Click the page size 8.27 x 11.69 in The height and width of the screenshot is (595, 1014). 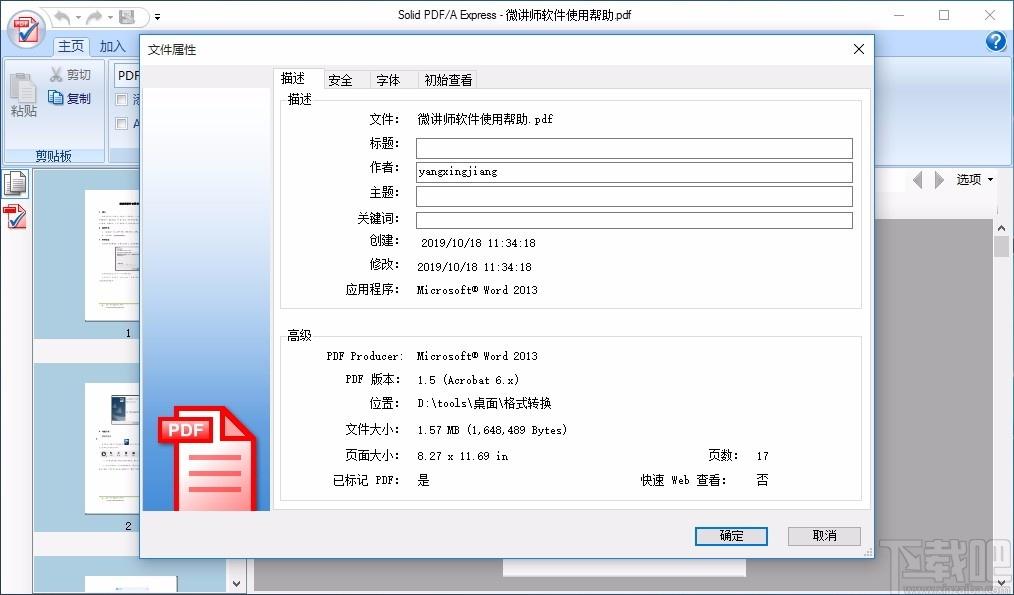pos(462,456)
